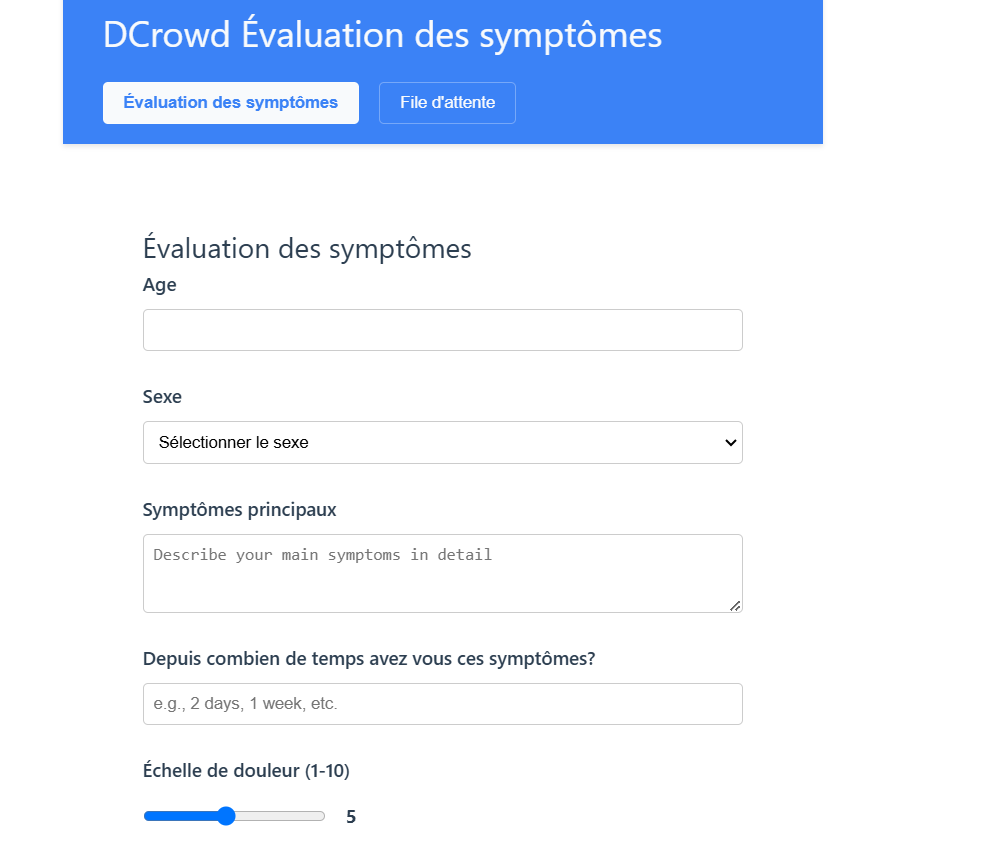
Task: Click the symptom description textarea
Action: [x=442, y=572]
